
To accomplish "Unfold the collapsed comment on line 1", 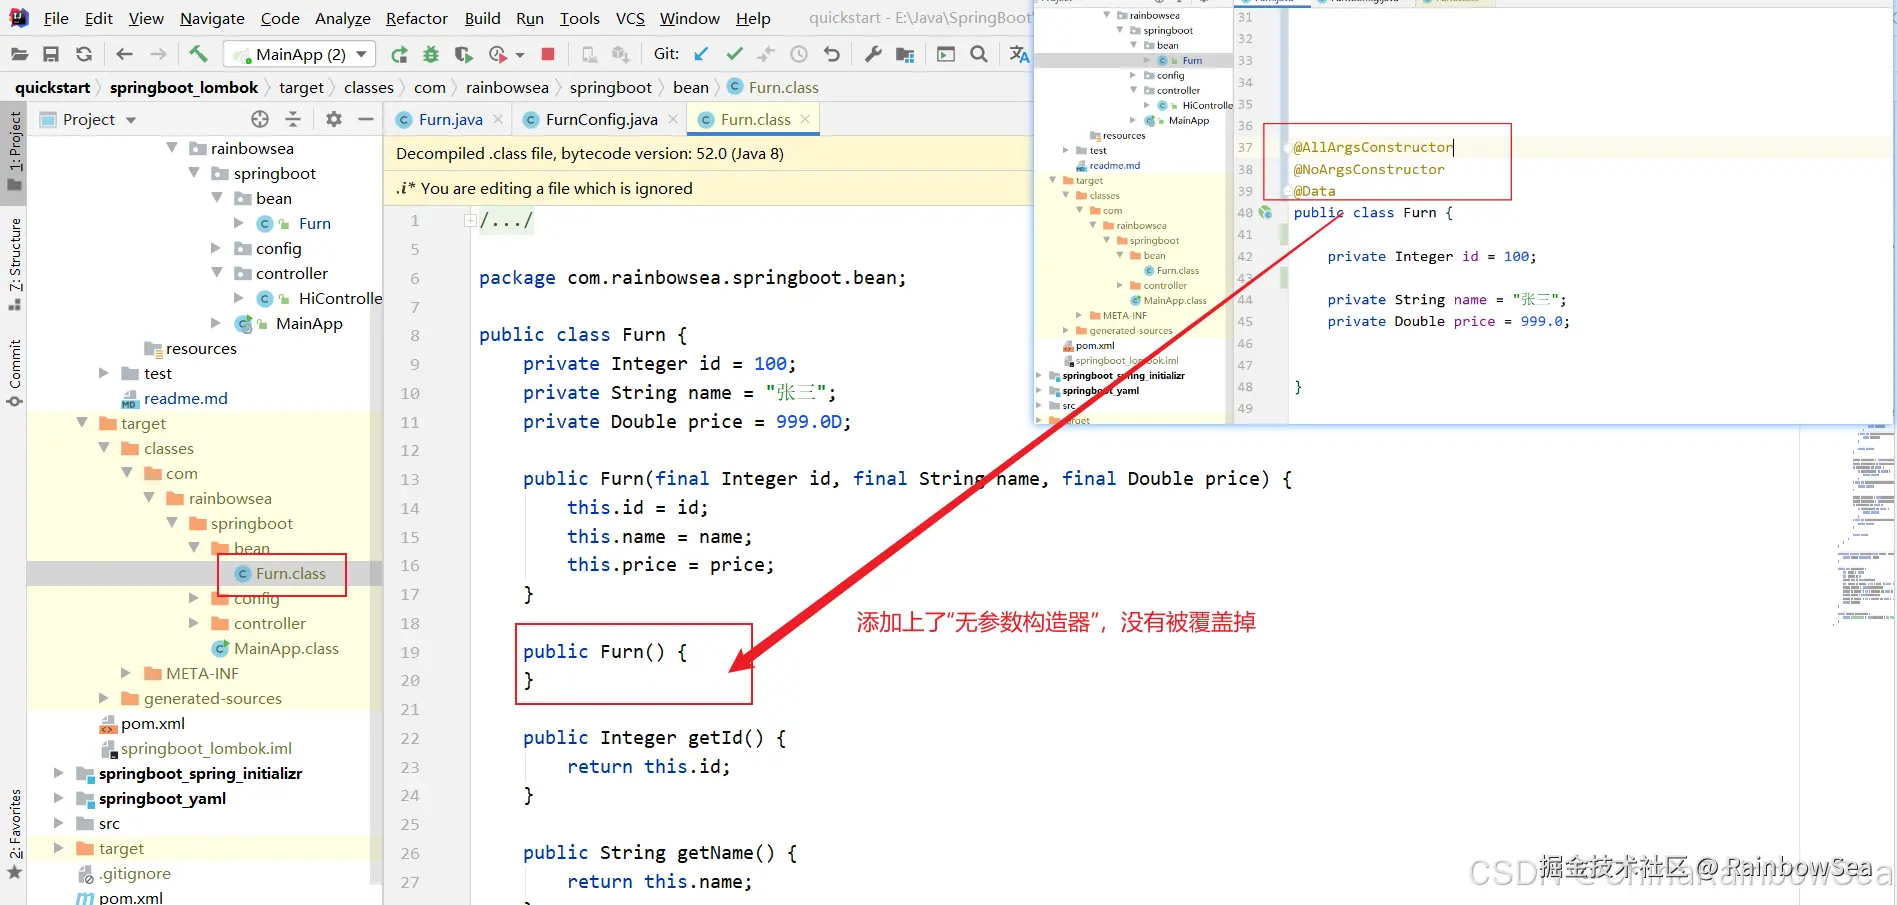I will point(470,220).
